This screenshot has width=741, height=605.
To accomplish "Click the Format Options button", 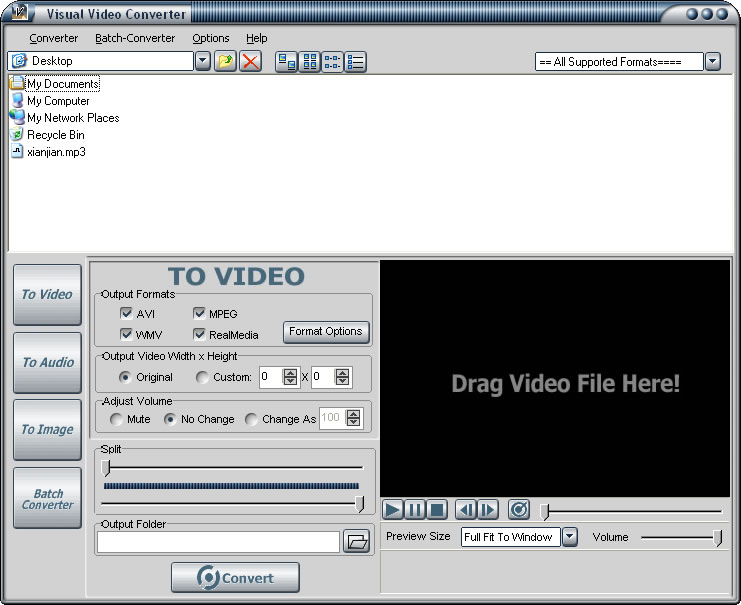I will 325,331.
